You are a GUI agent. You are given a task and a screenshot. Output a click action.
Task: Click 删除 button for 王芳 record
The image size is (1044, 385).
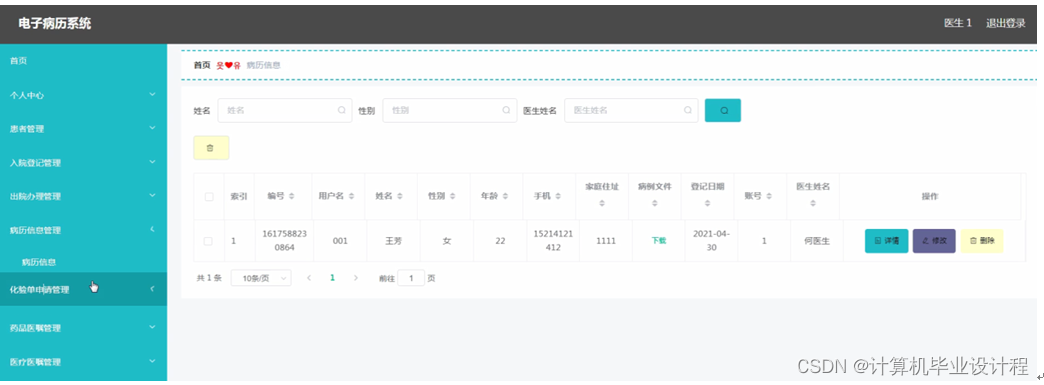point(982,241)
